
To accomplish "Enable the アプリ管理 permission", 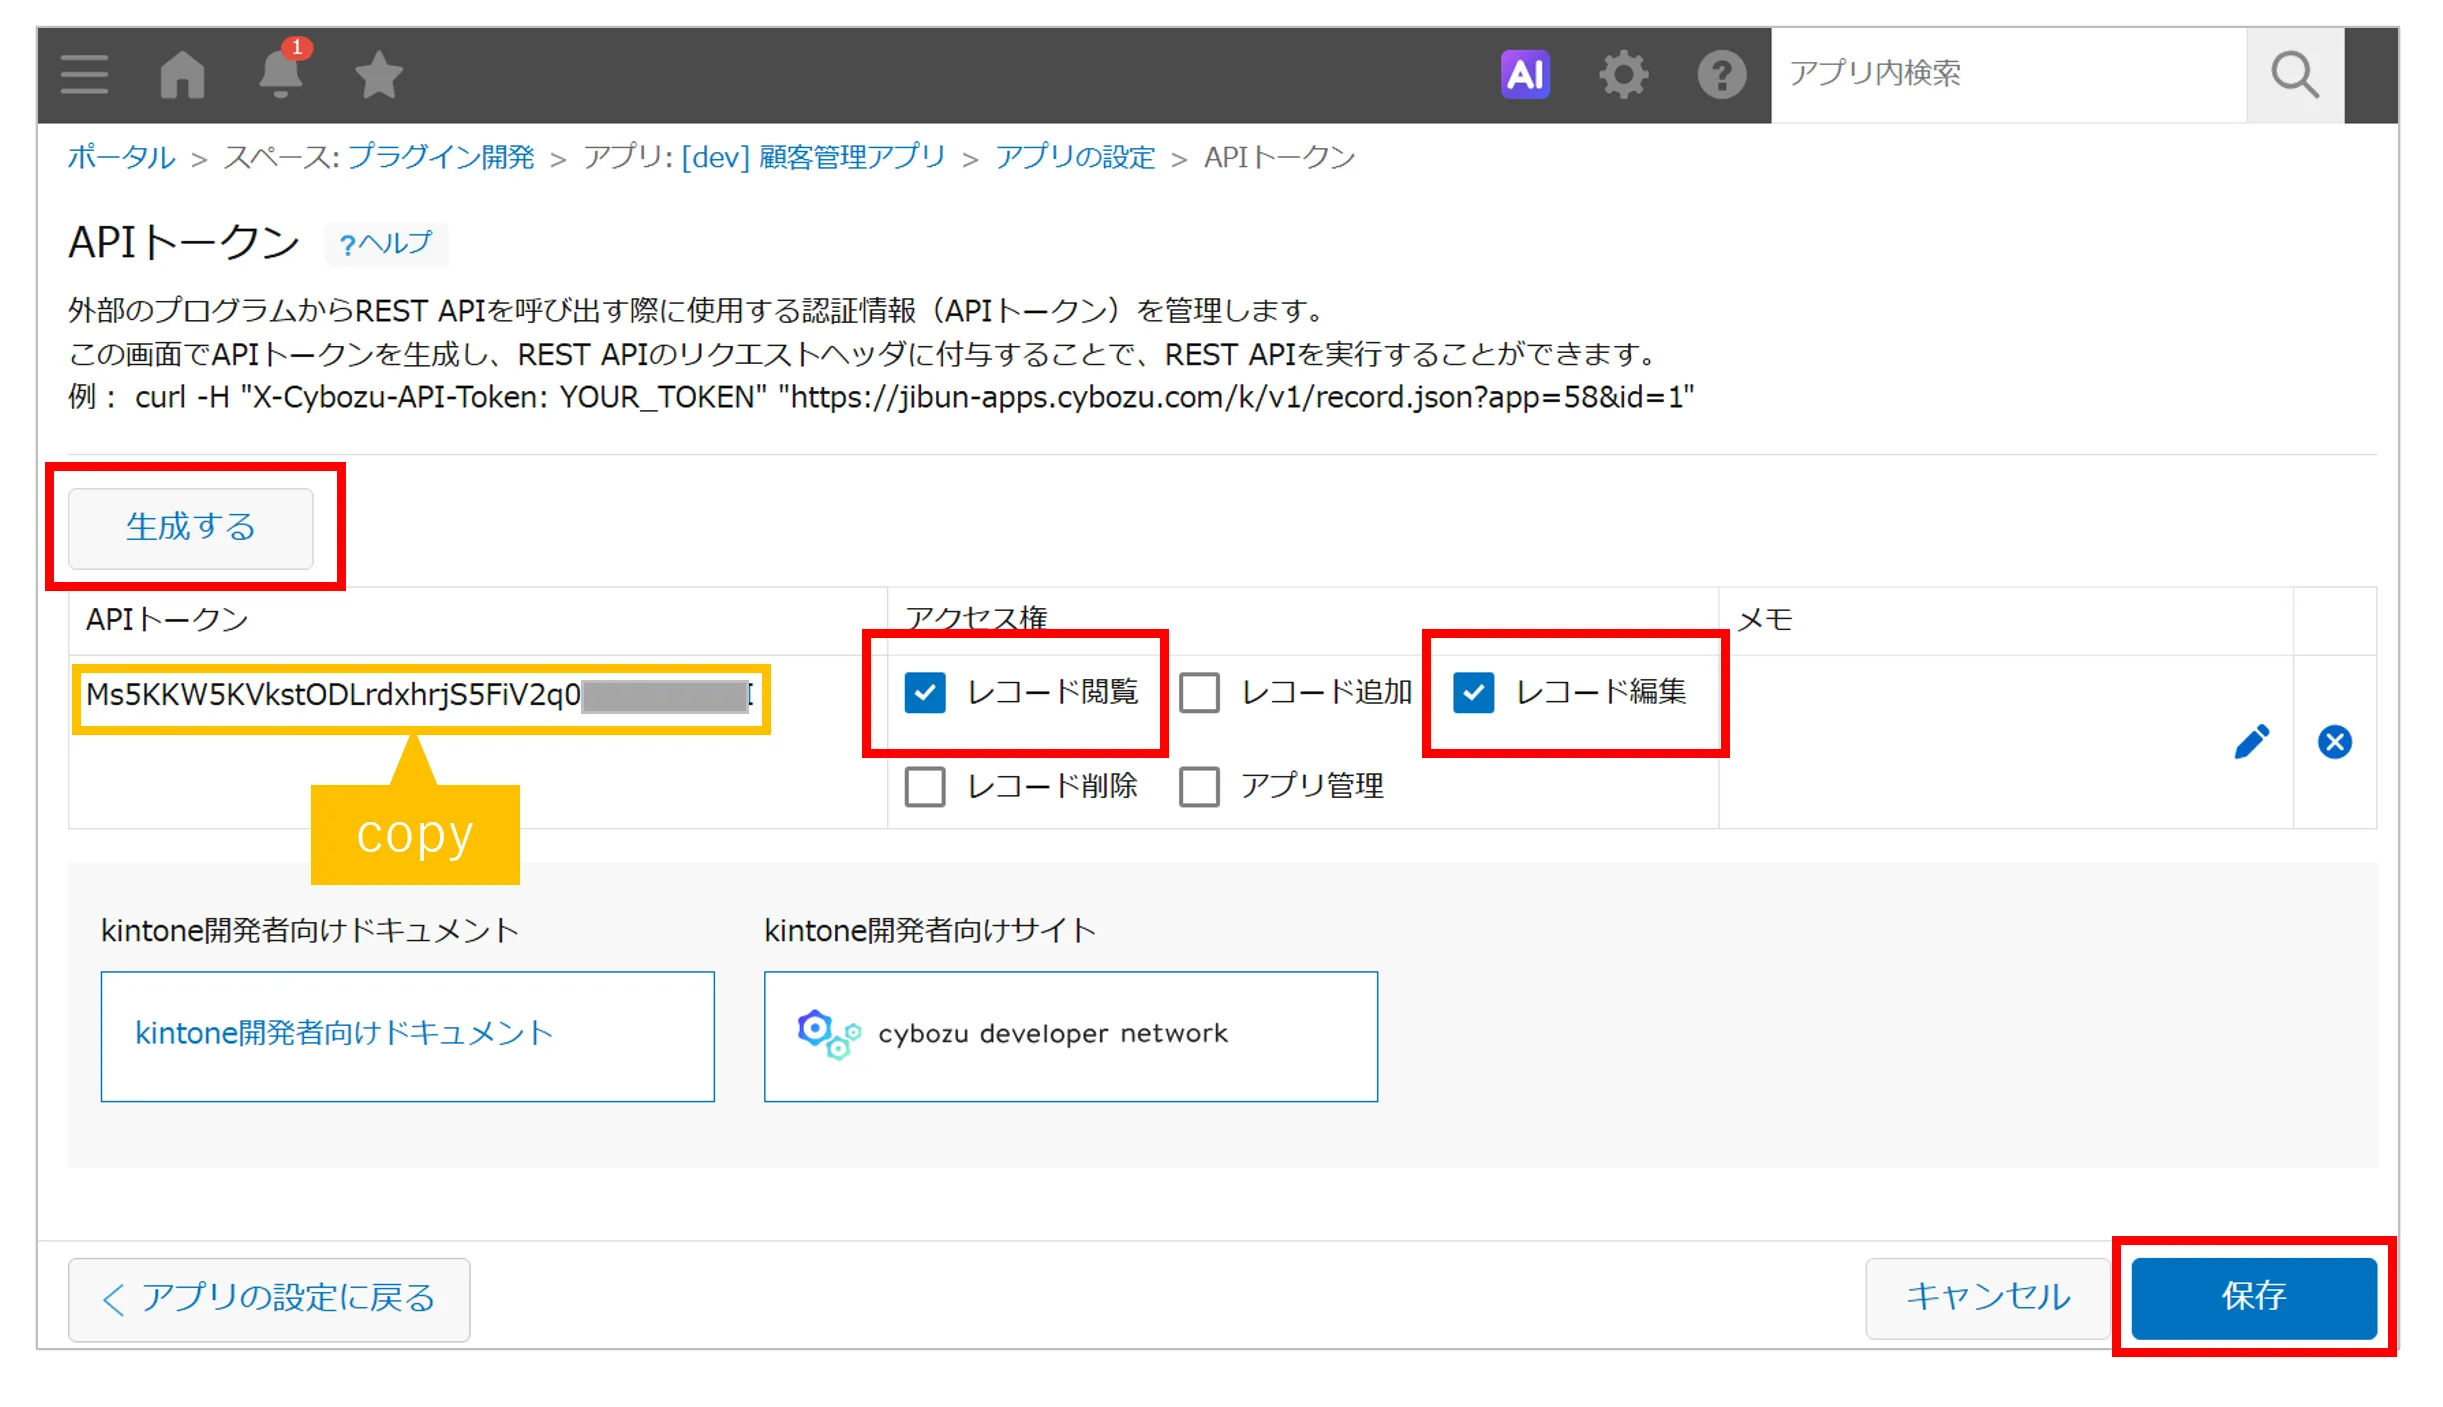I will [1199, 786].
